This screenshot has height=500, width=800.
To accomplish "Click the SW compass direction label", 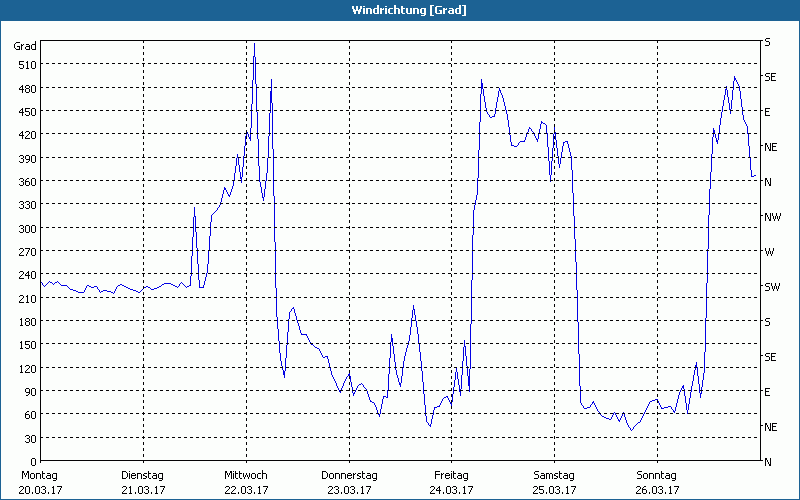I will pyautogui.click(x=772, y=287).
